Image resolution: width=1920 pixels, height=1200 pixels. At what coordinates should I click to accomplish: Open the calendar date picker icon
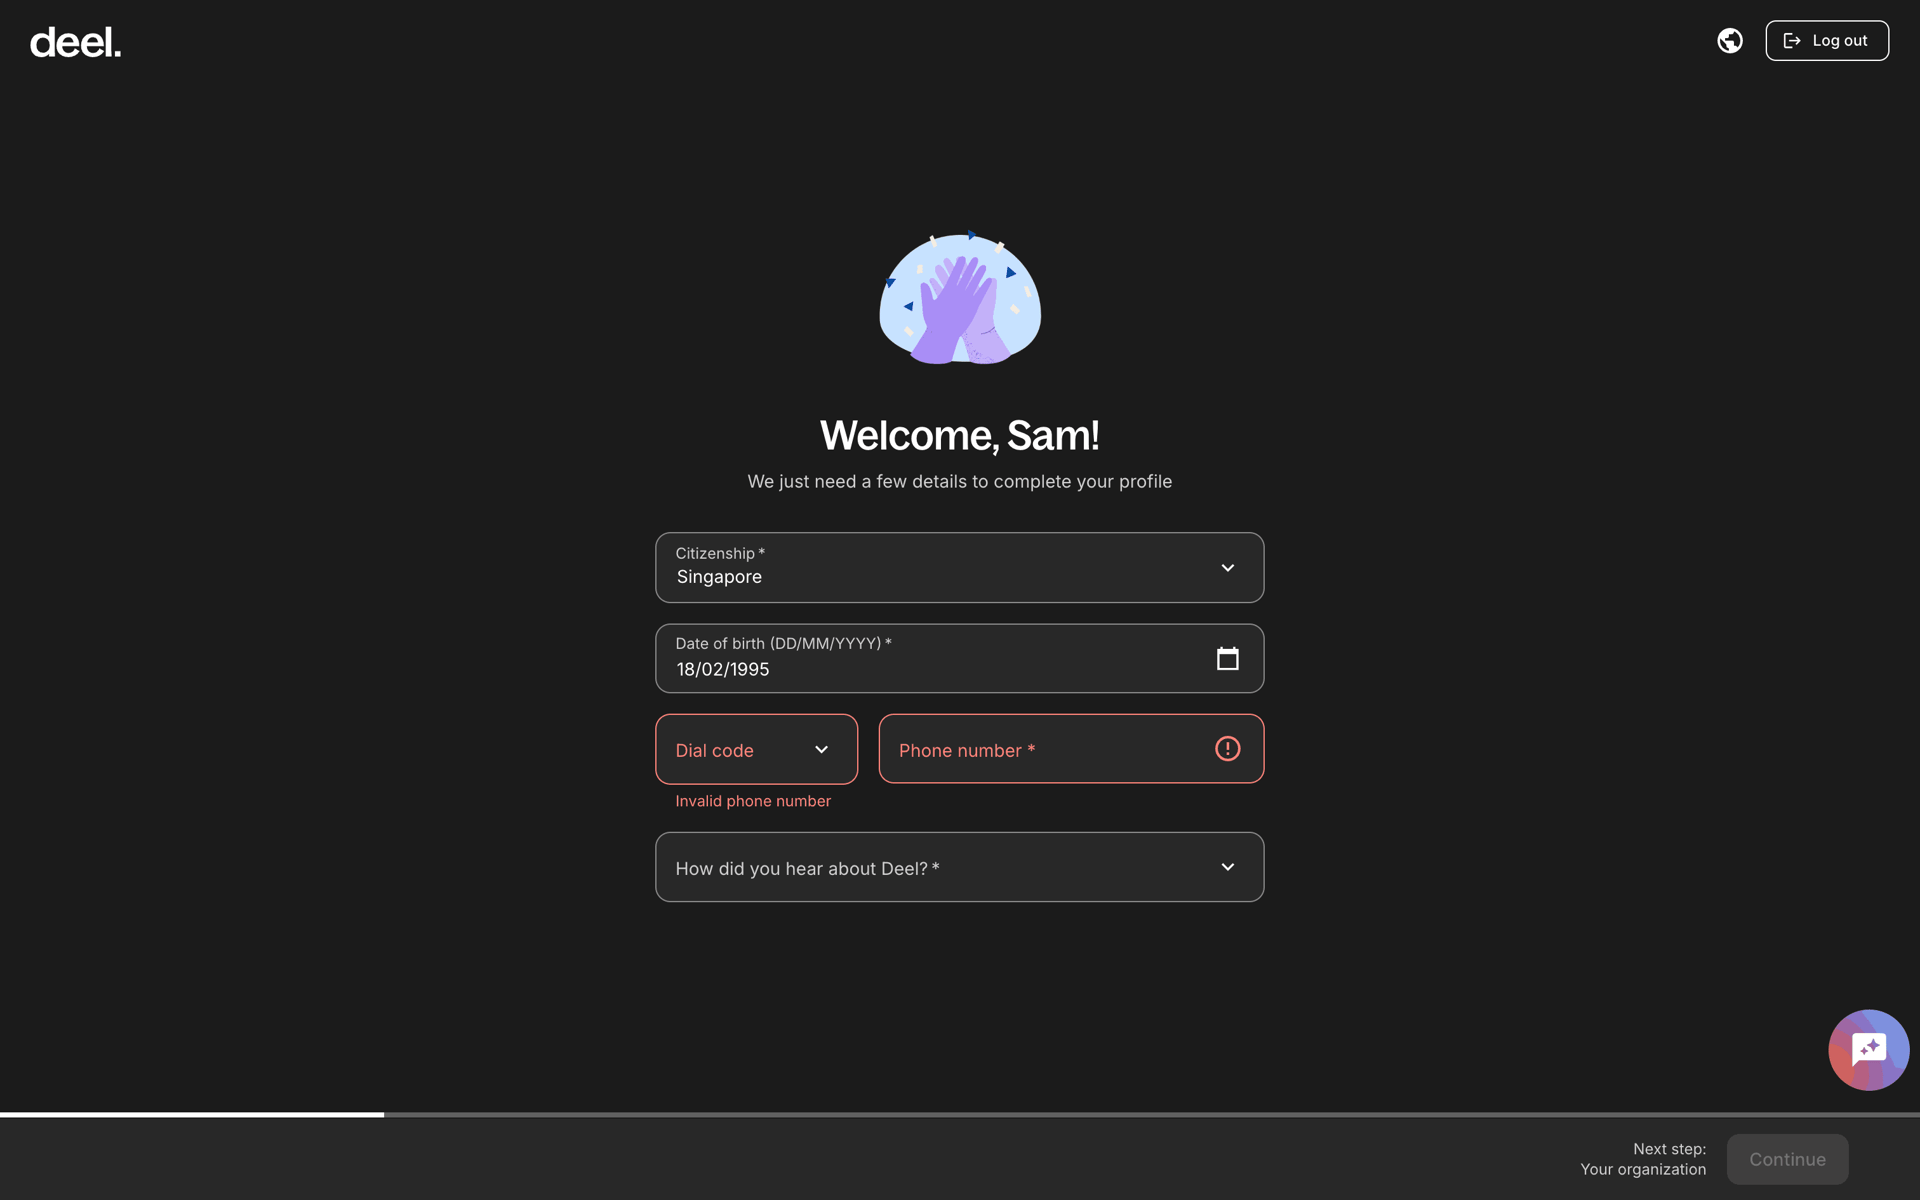[x=1227, y=658]
